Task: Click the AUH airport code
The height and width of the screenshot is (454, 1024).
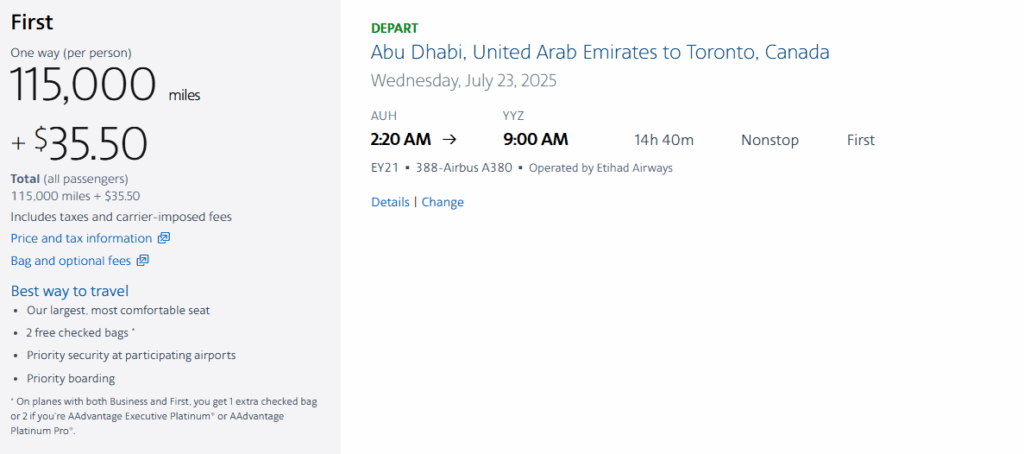Action: tap(383, 115)
